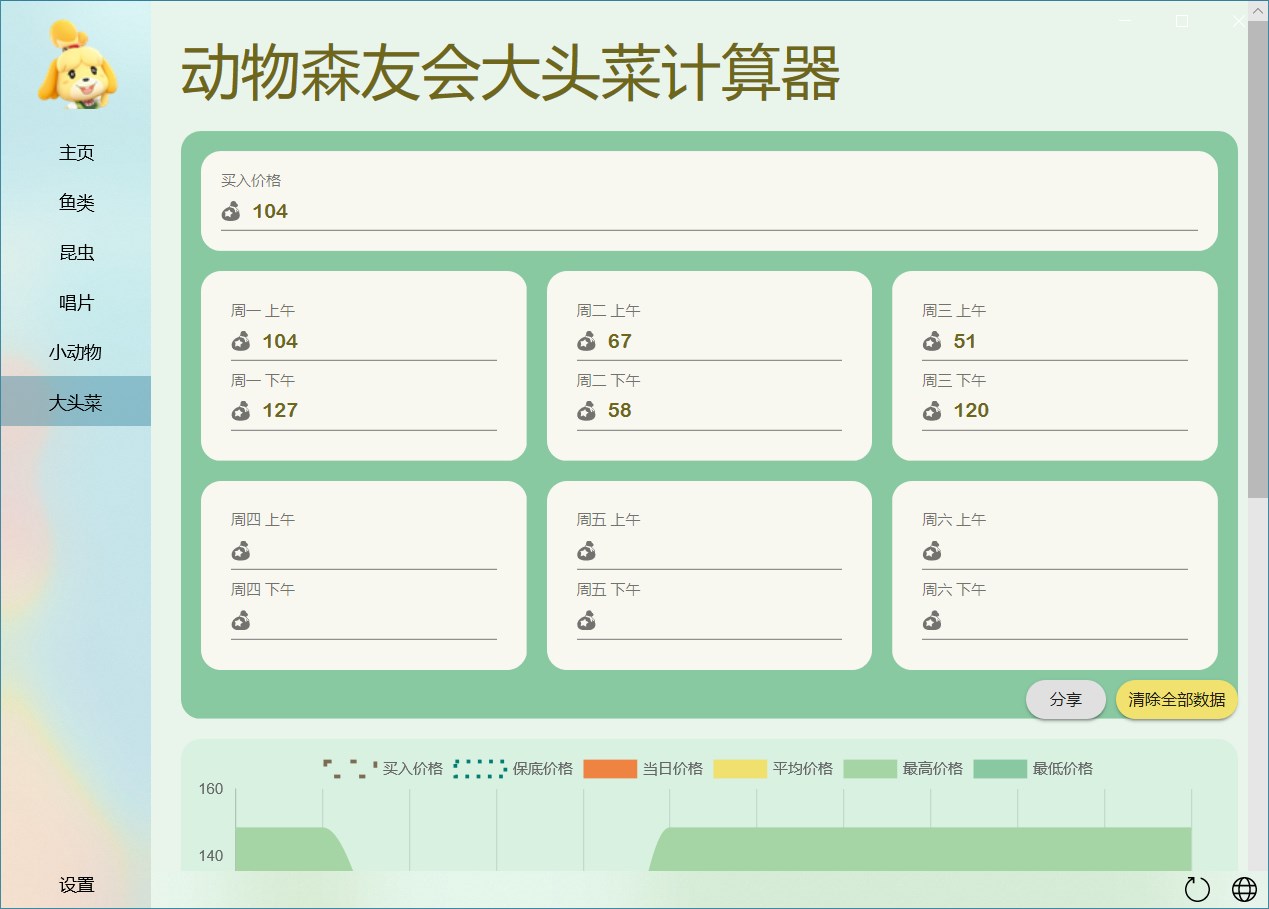Open the 唱片 page
Image resolution: width=1269 pixels, height=909 pixels.
(x=76, y=302)
